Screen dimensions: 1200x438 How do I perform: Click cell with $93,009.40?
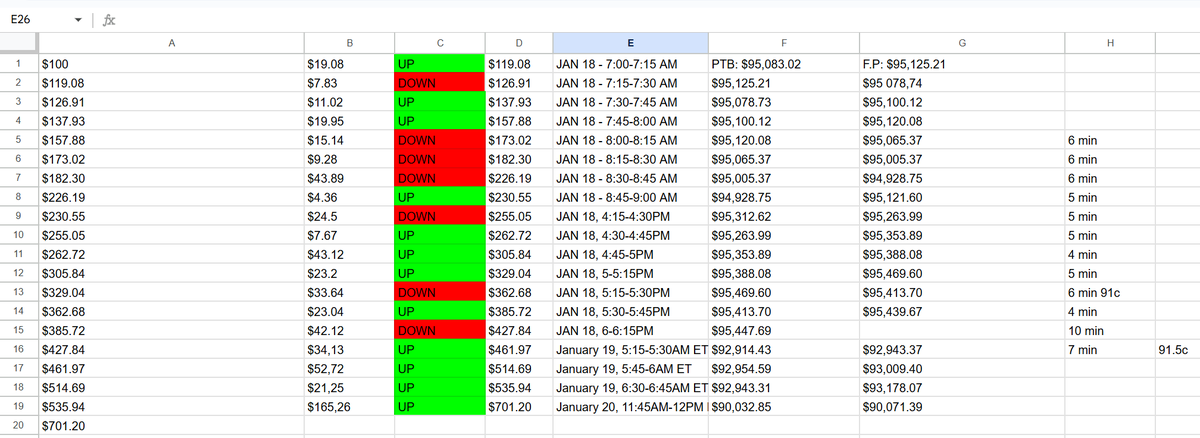click(x=961, y=368)
